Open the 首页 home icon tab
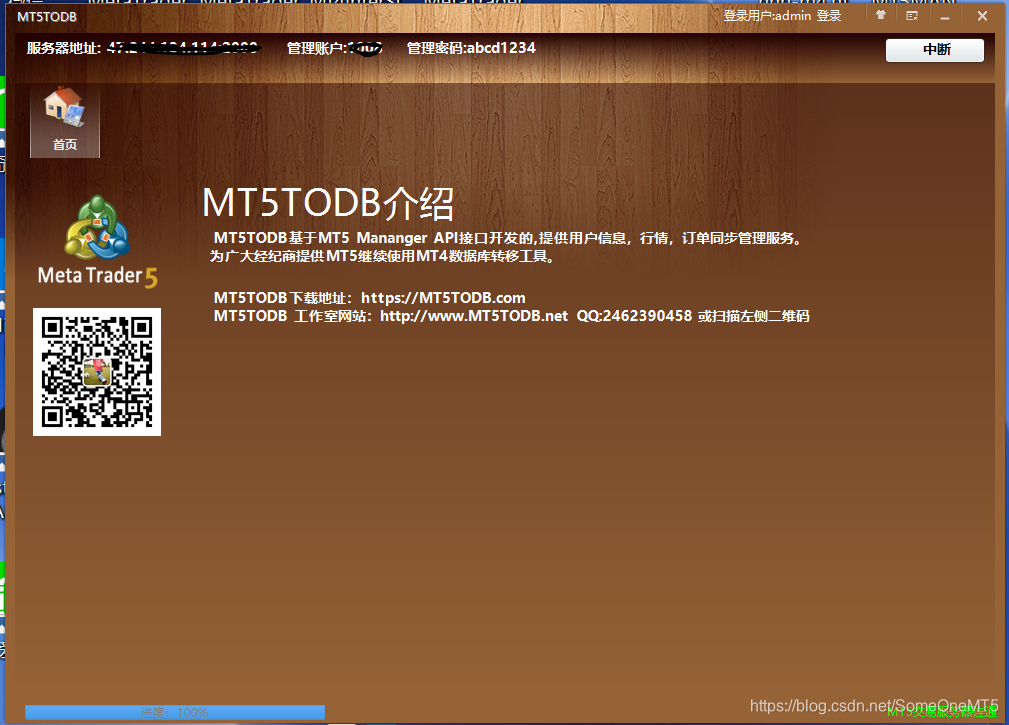The image size is (1009, 725). pyautogui.click(x=65, y=121)
